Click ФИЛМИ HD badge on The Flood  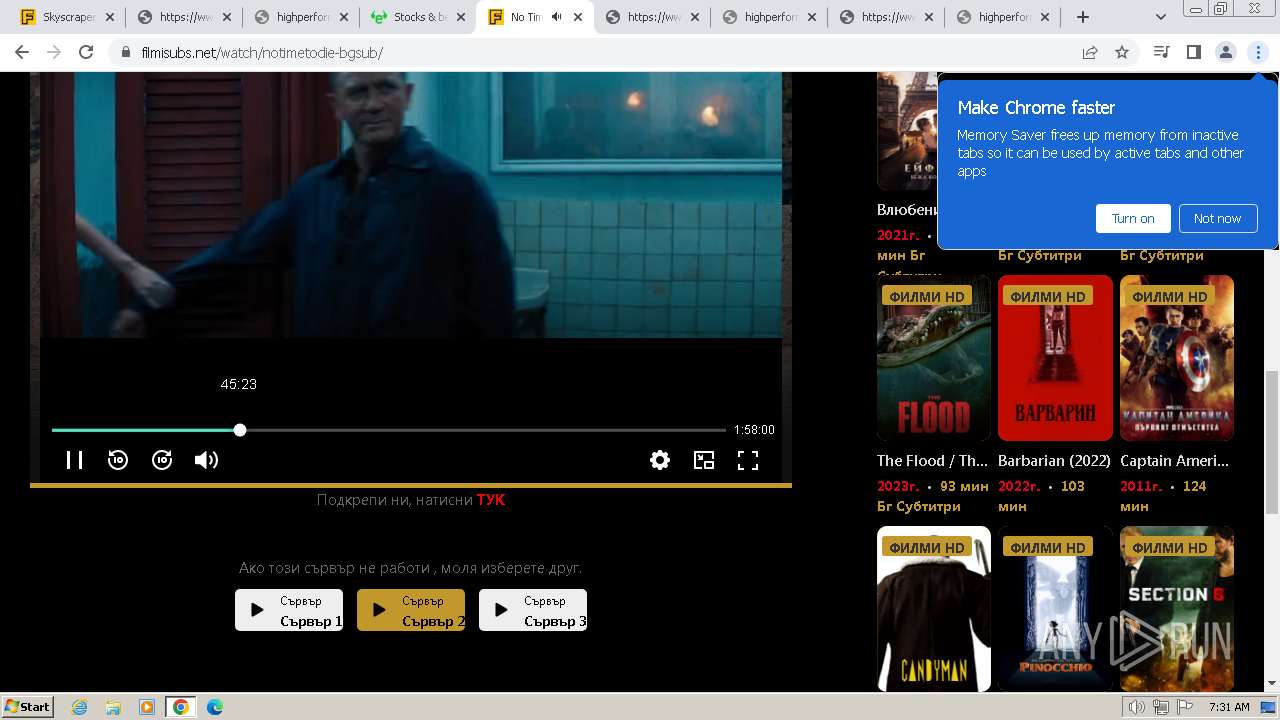point(927,296)
